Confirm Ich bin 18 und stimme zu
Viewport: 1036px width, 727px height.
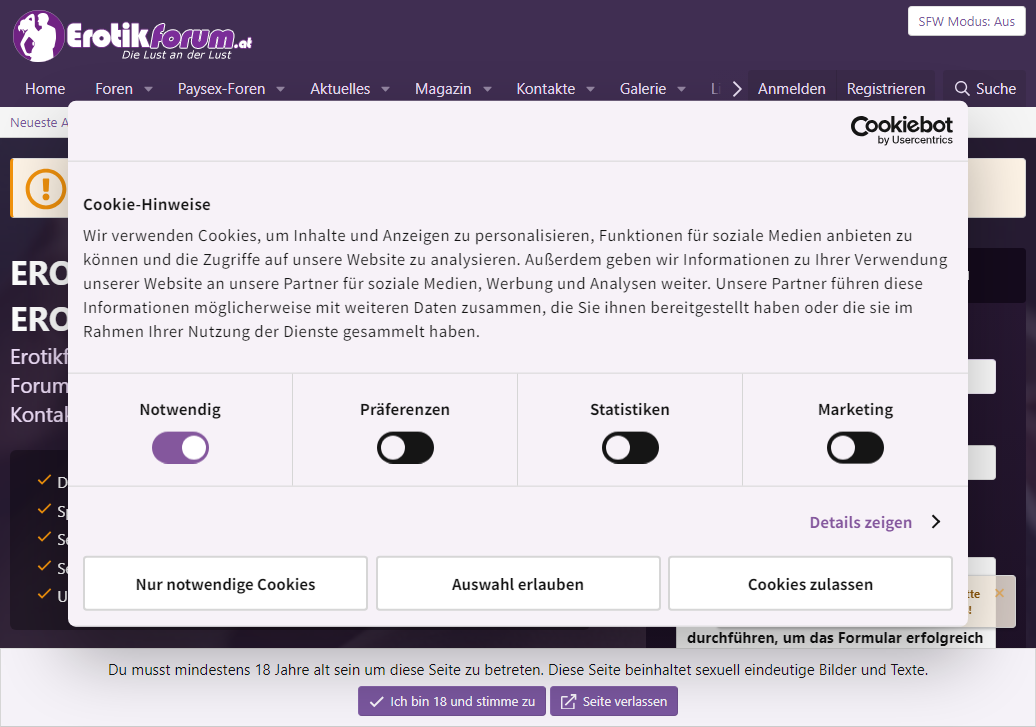click(452, 701)
